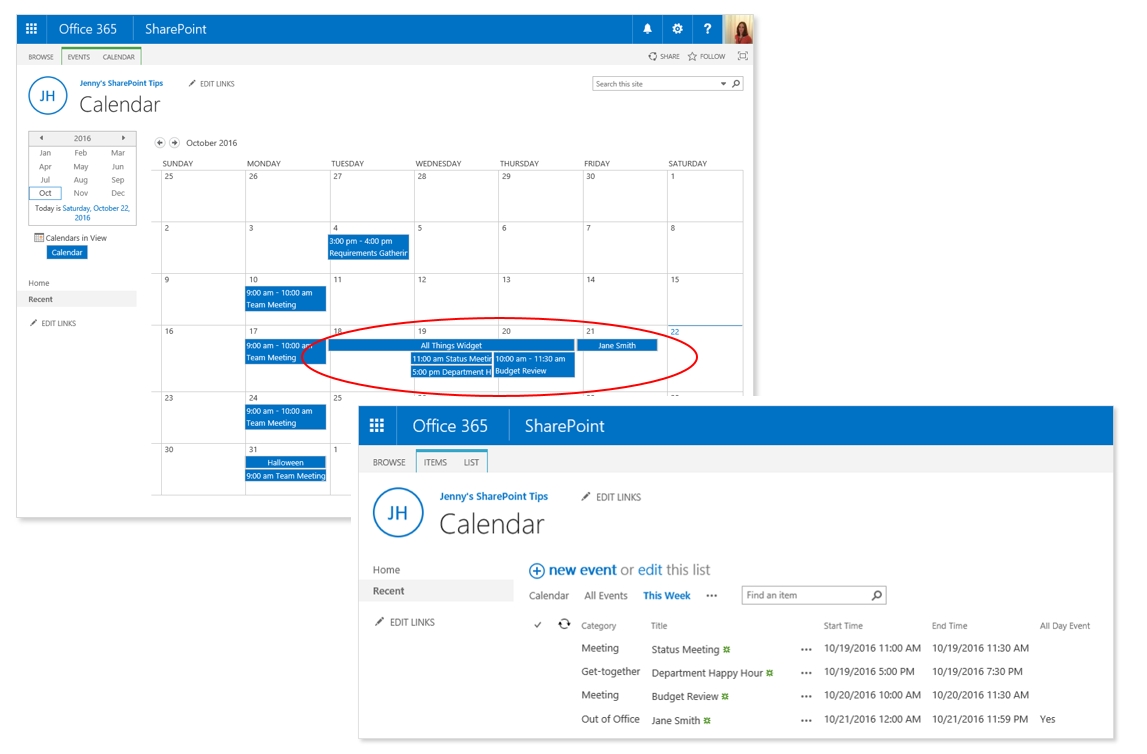Open the Team Meeting event on October 10
1147x754 pixels.
285,298
